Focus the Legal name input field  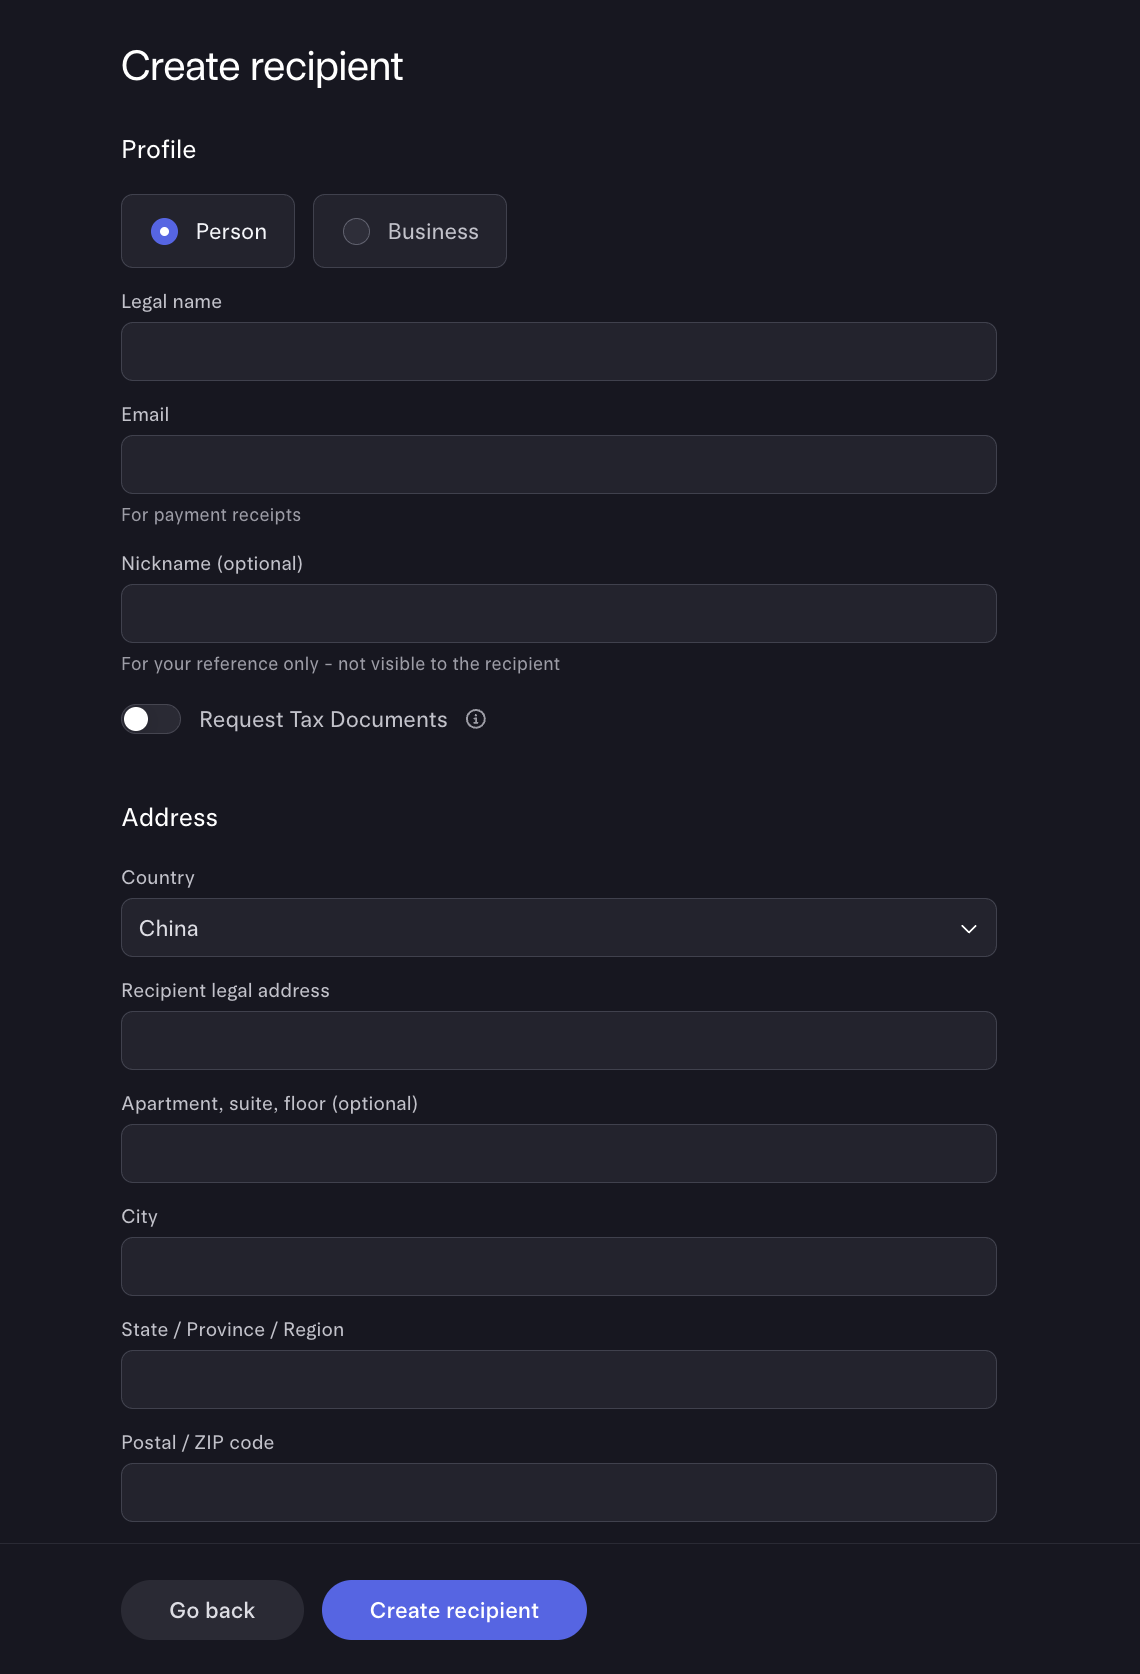[559, 351]
